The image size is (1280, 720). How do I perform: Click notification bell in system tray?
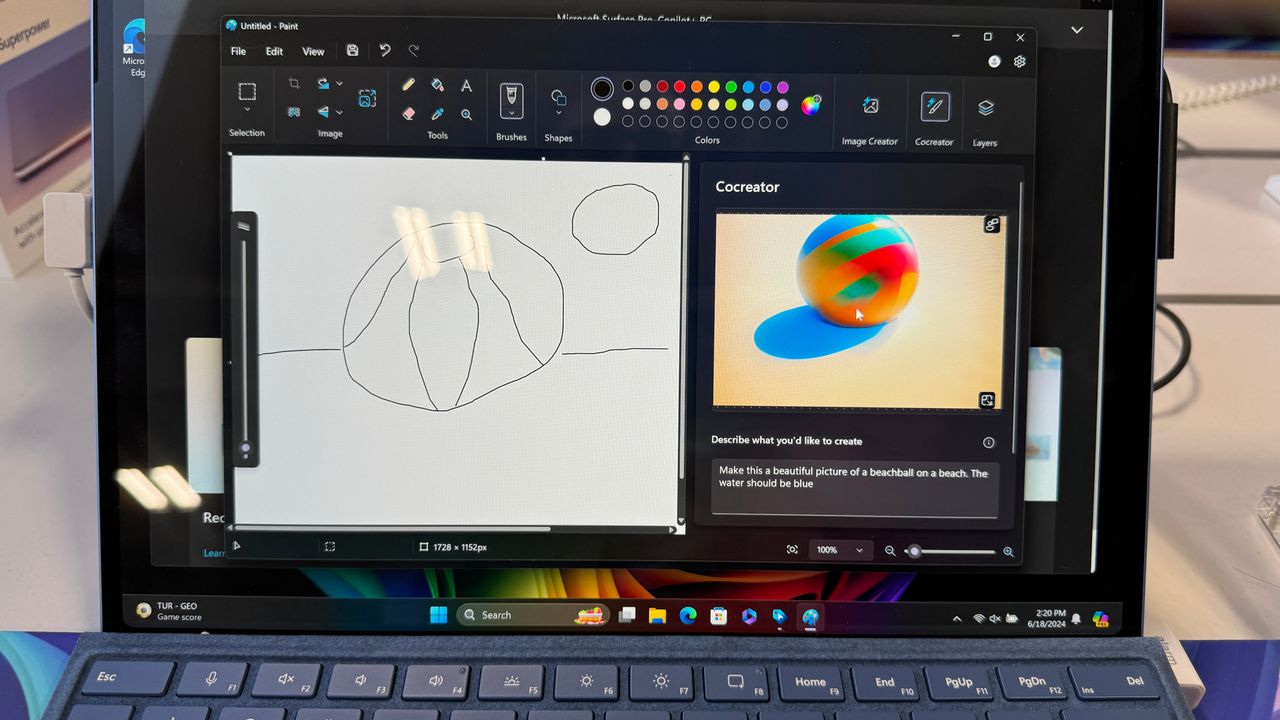tap(1076, 620)
